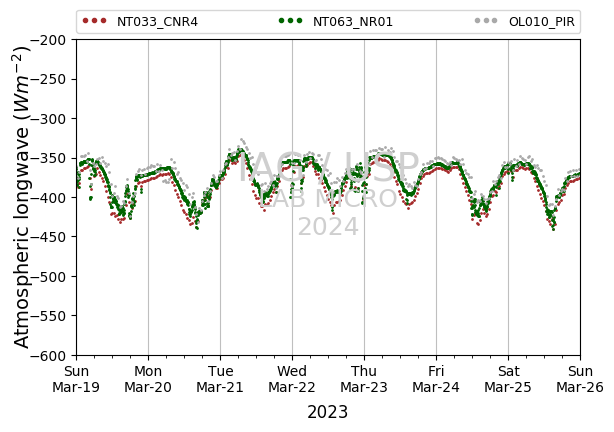
Task: Click the NT033_CNR4 legend label
Action: (157, 22)
